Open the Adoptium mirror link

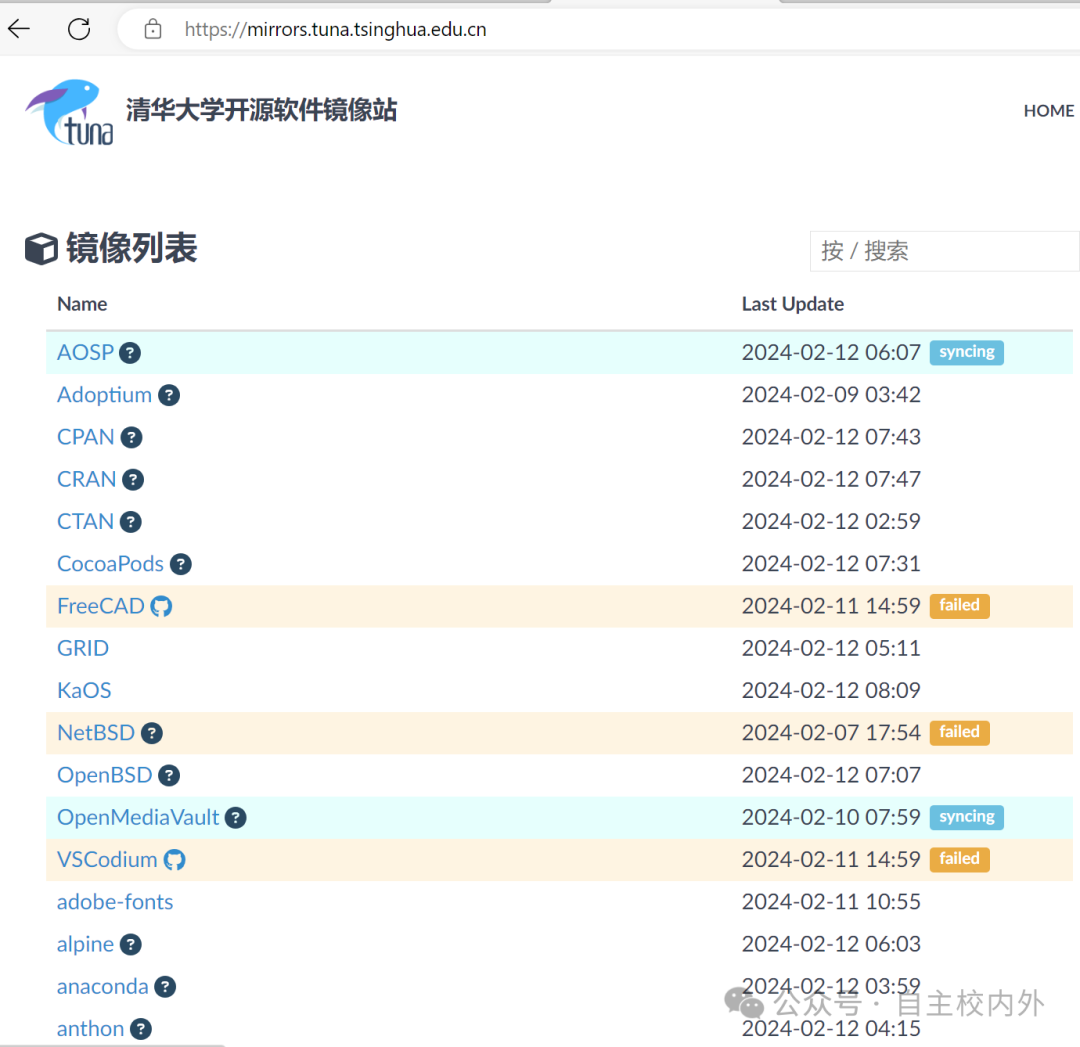[x=104, y=395]
